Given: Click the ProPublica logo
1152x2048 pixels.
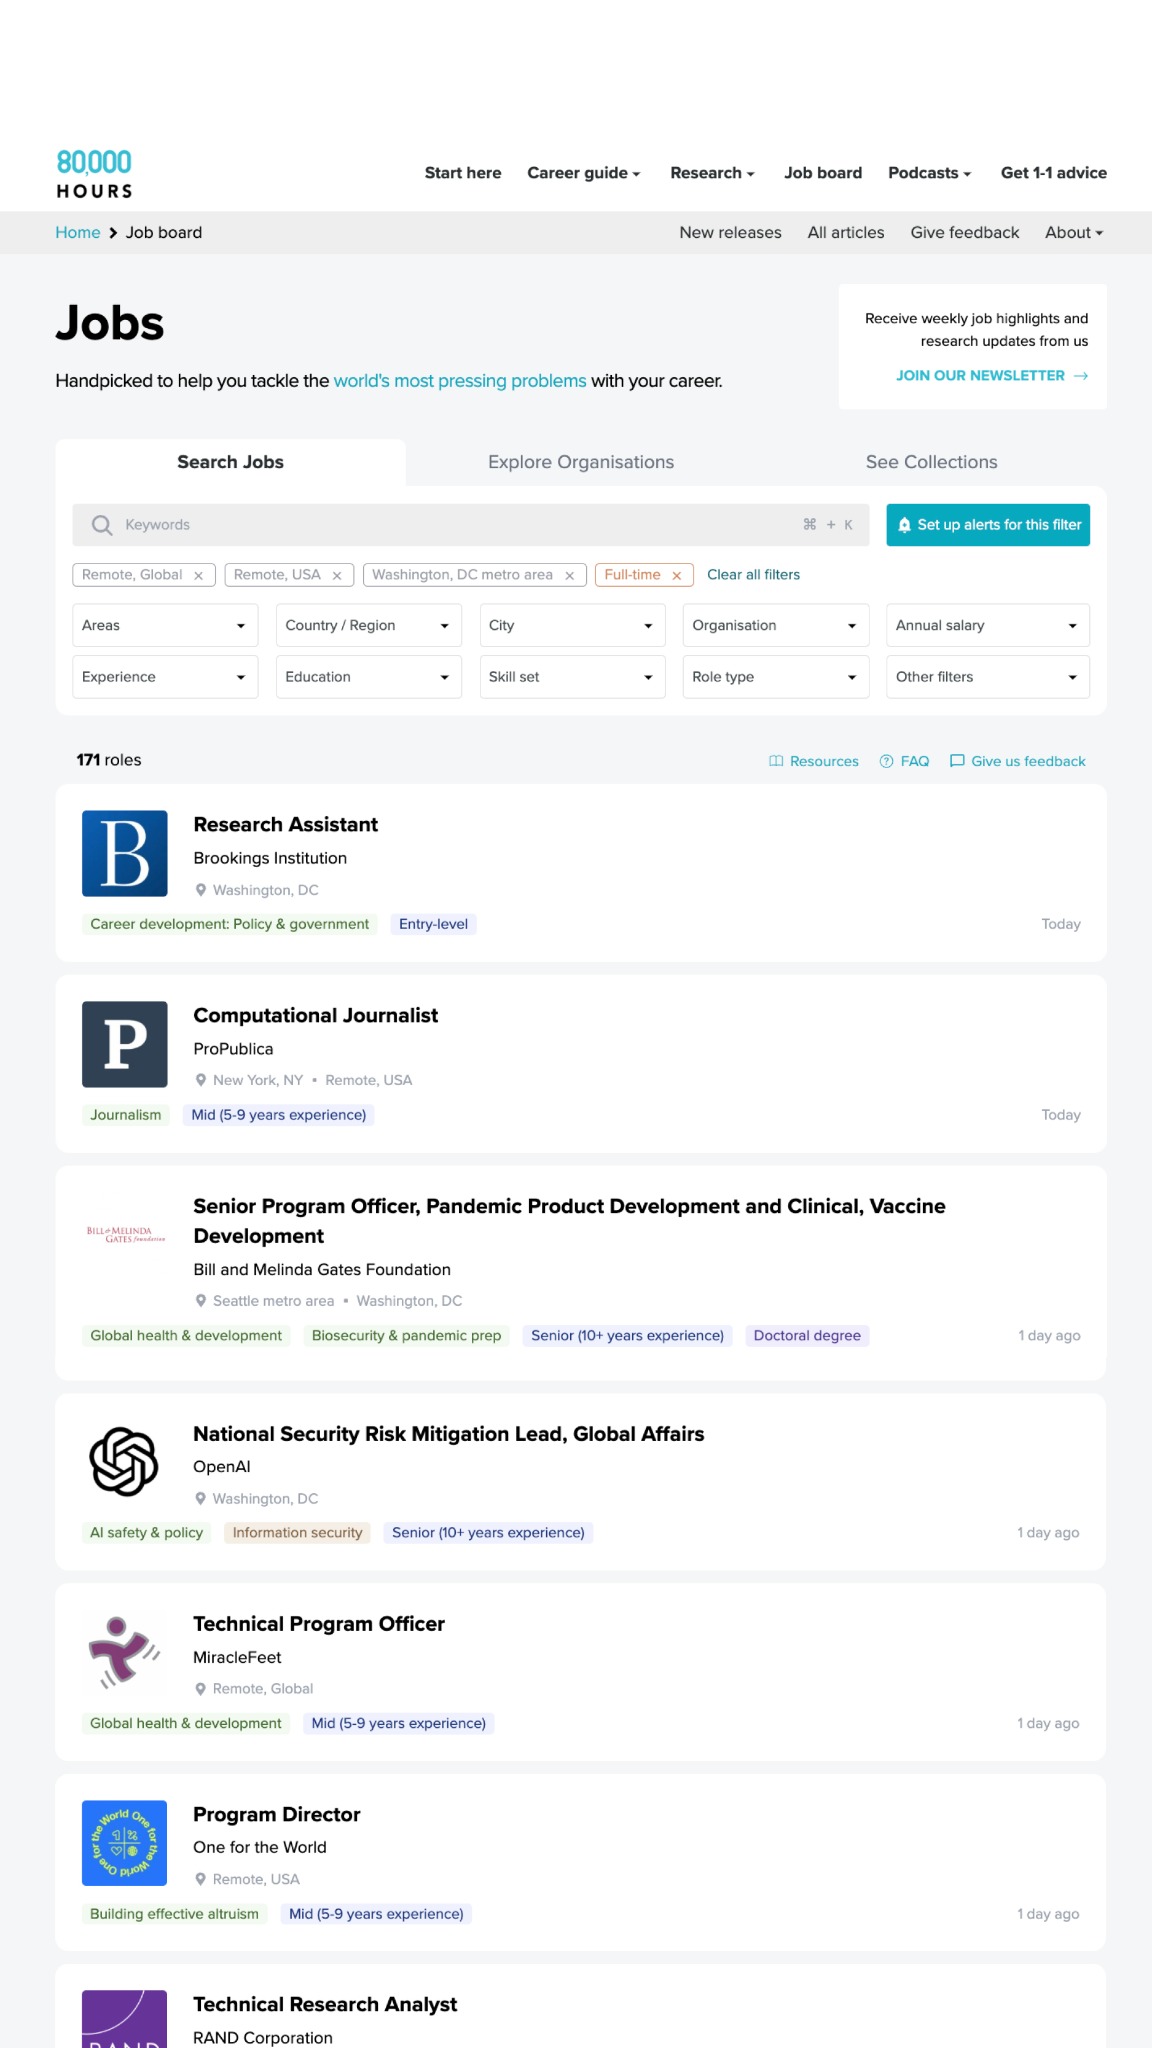Looking at the screenshot, I should pos(125,1044).
